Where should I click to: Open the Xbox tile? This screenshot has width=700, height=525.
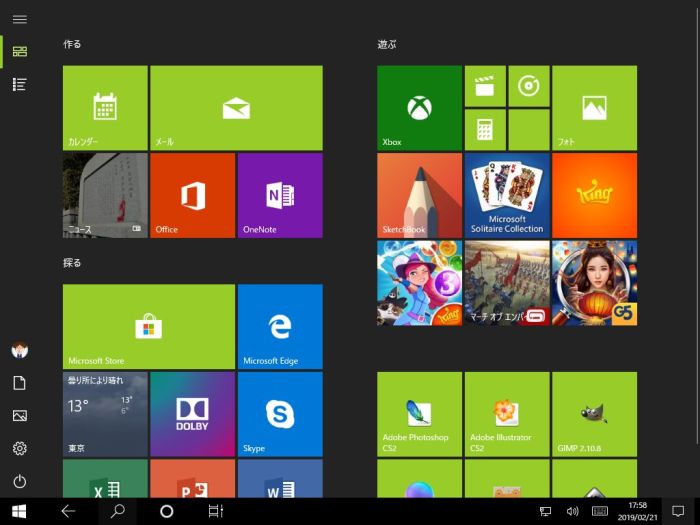click(x=419, y=108)
